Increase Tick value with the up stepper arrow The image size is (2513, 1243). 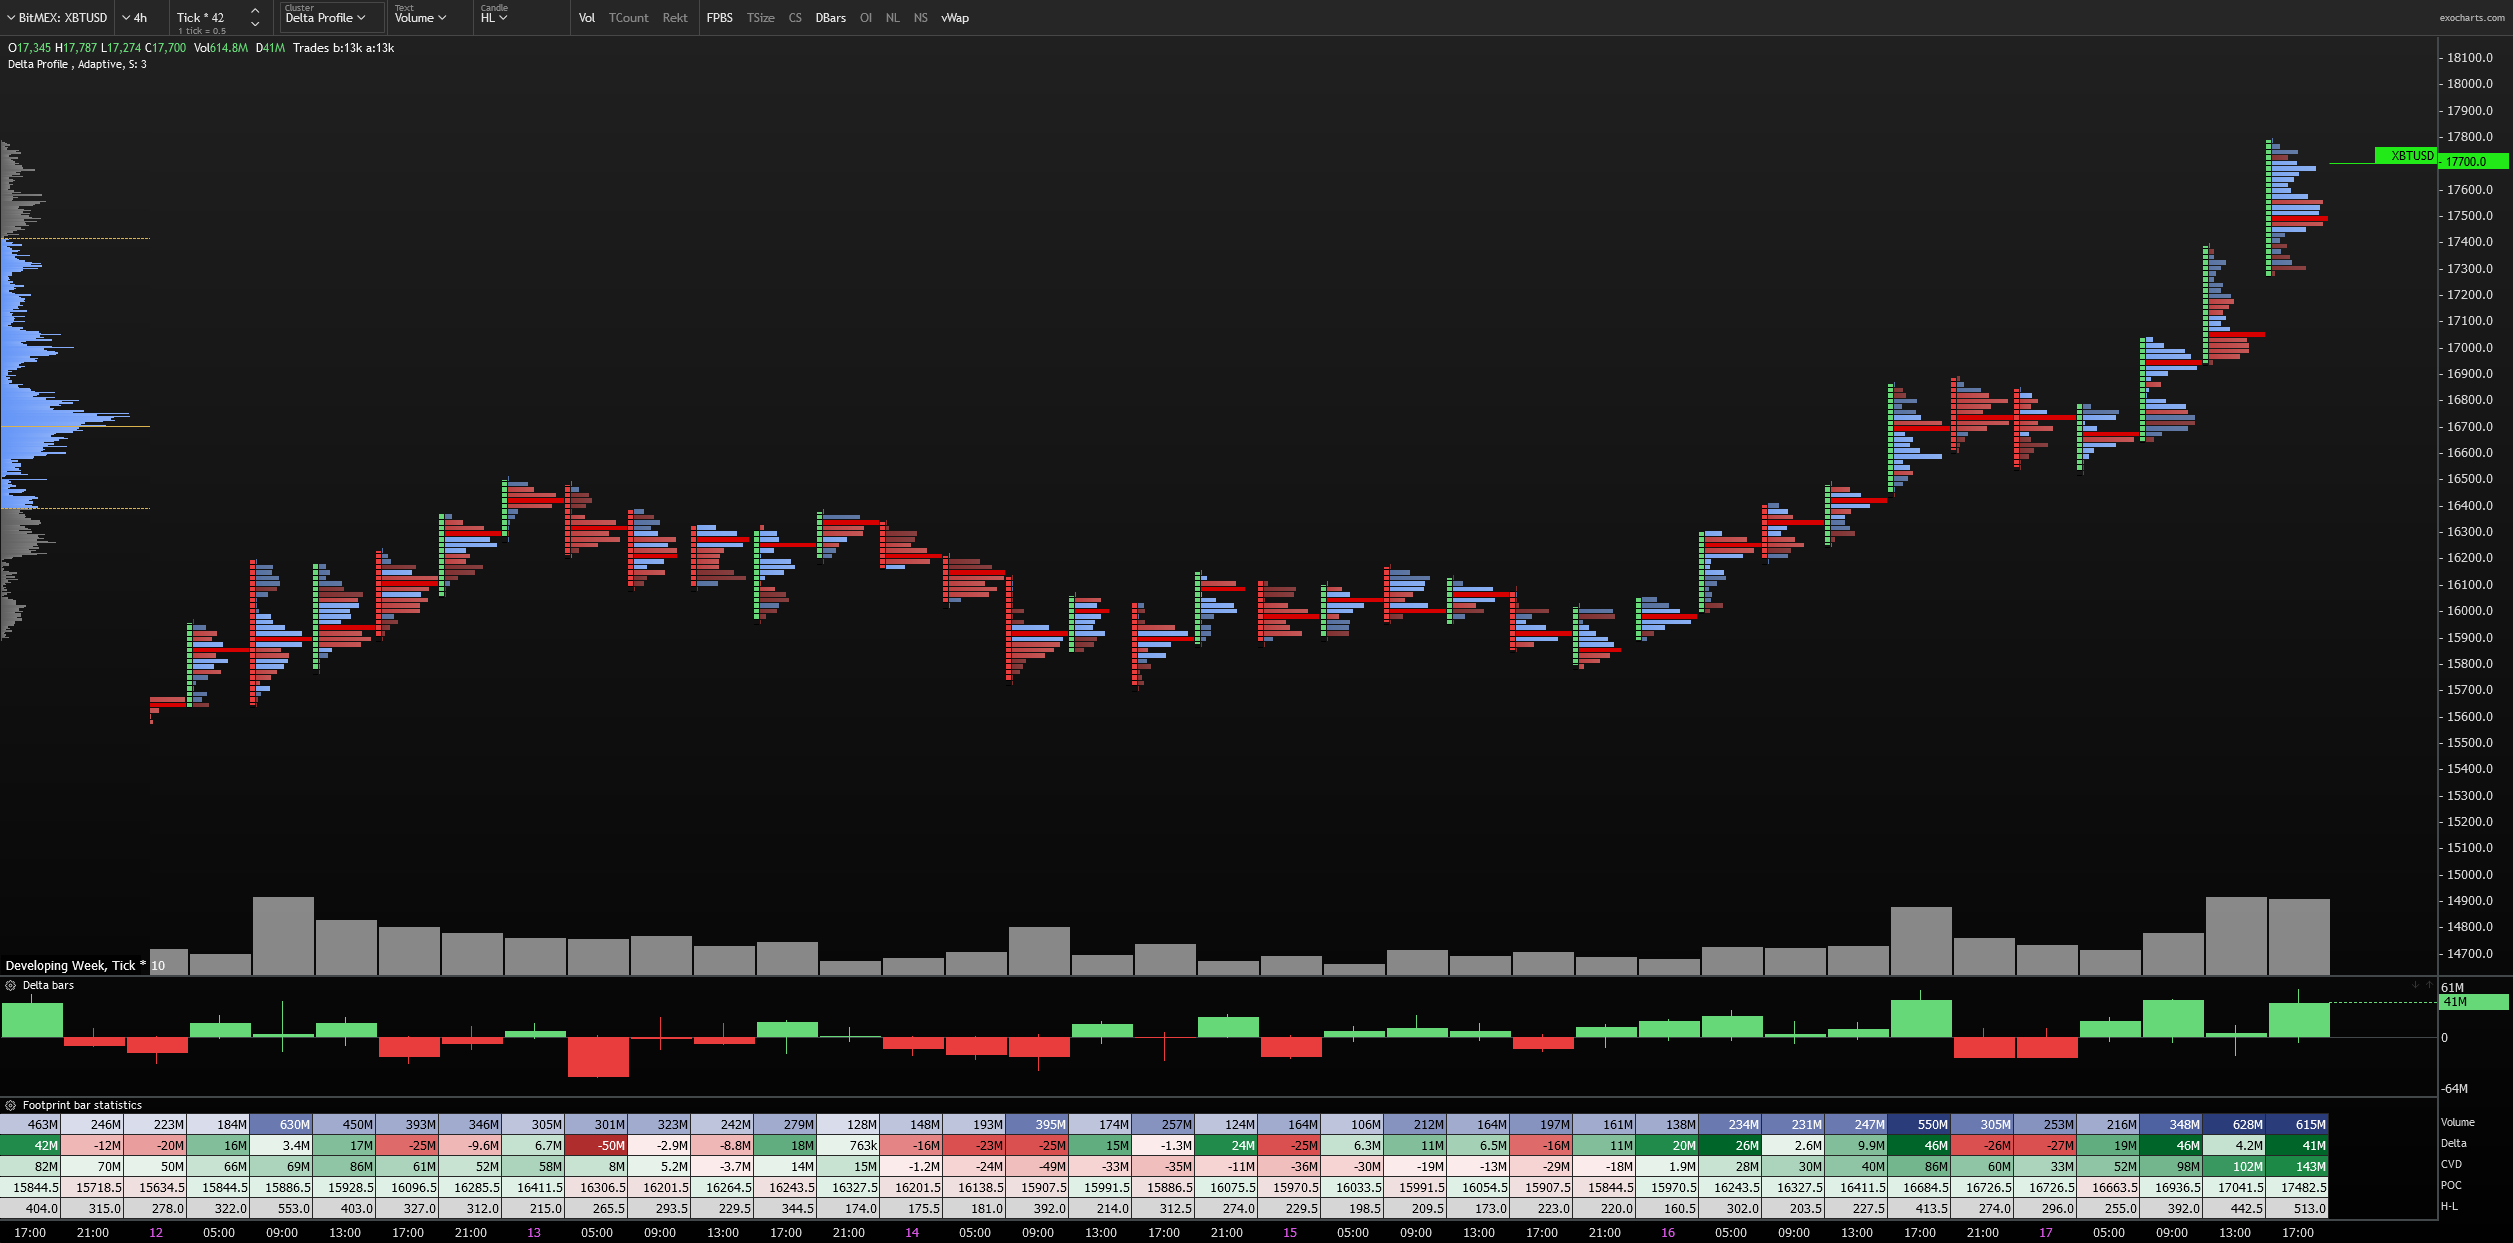pyautogui.click(x=256, y=12)
